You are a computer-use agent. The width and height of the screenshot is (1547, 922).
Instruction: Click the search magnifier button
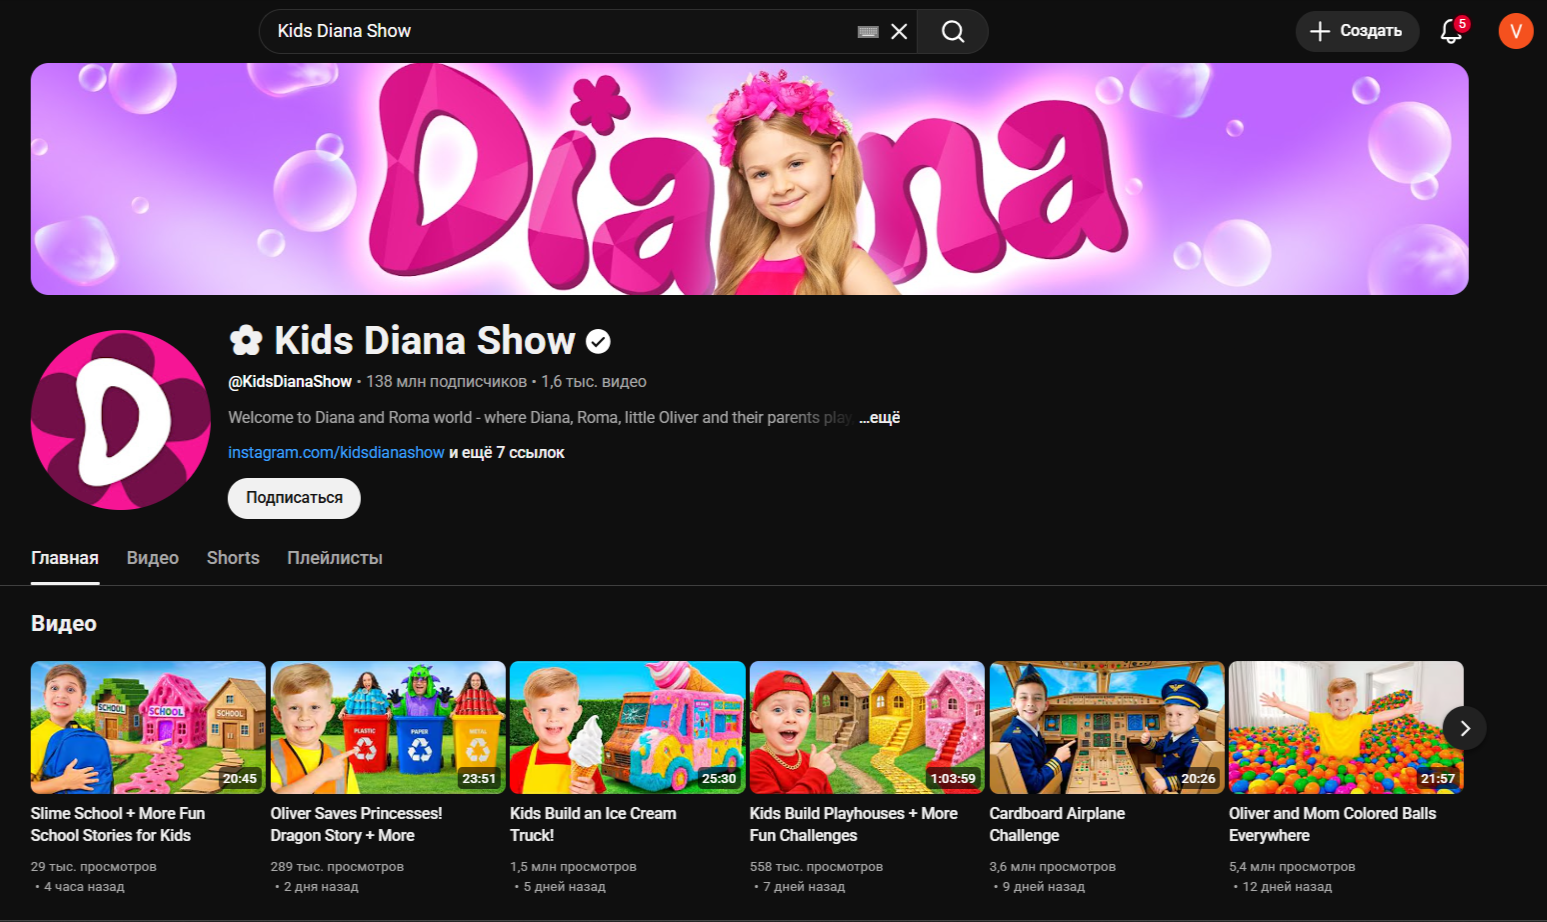pyautogui.click(x=953, y=31)
